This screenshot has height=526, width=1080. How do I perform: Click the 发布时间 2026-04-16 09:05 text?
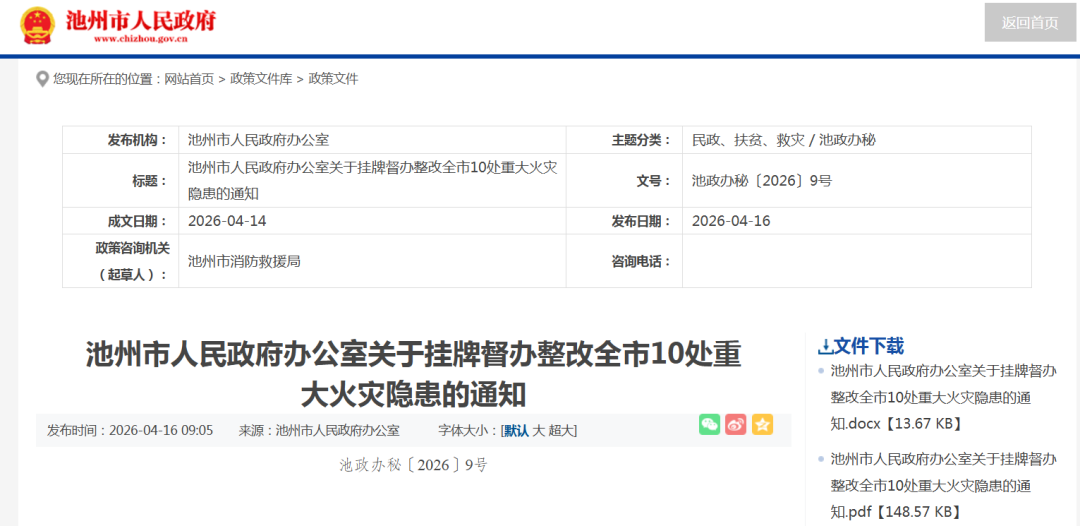point(130,431)
